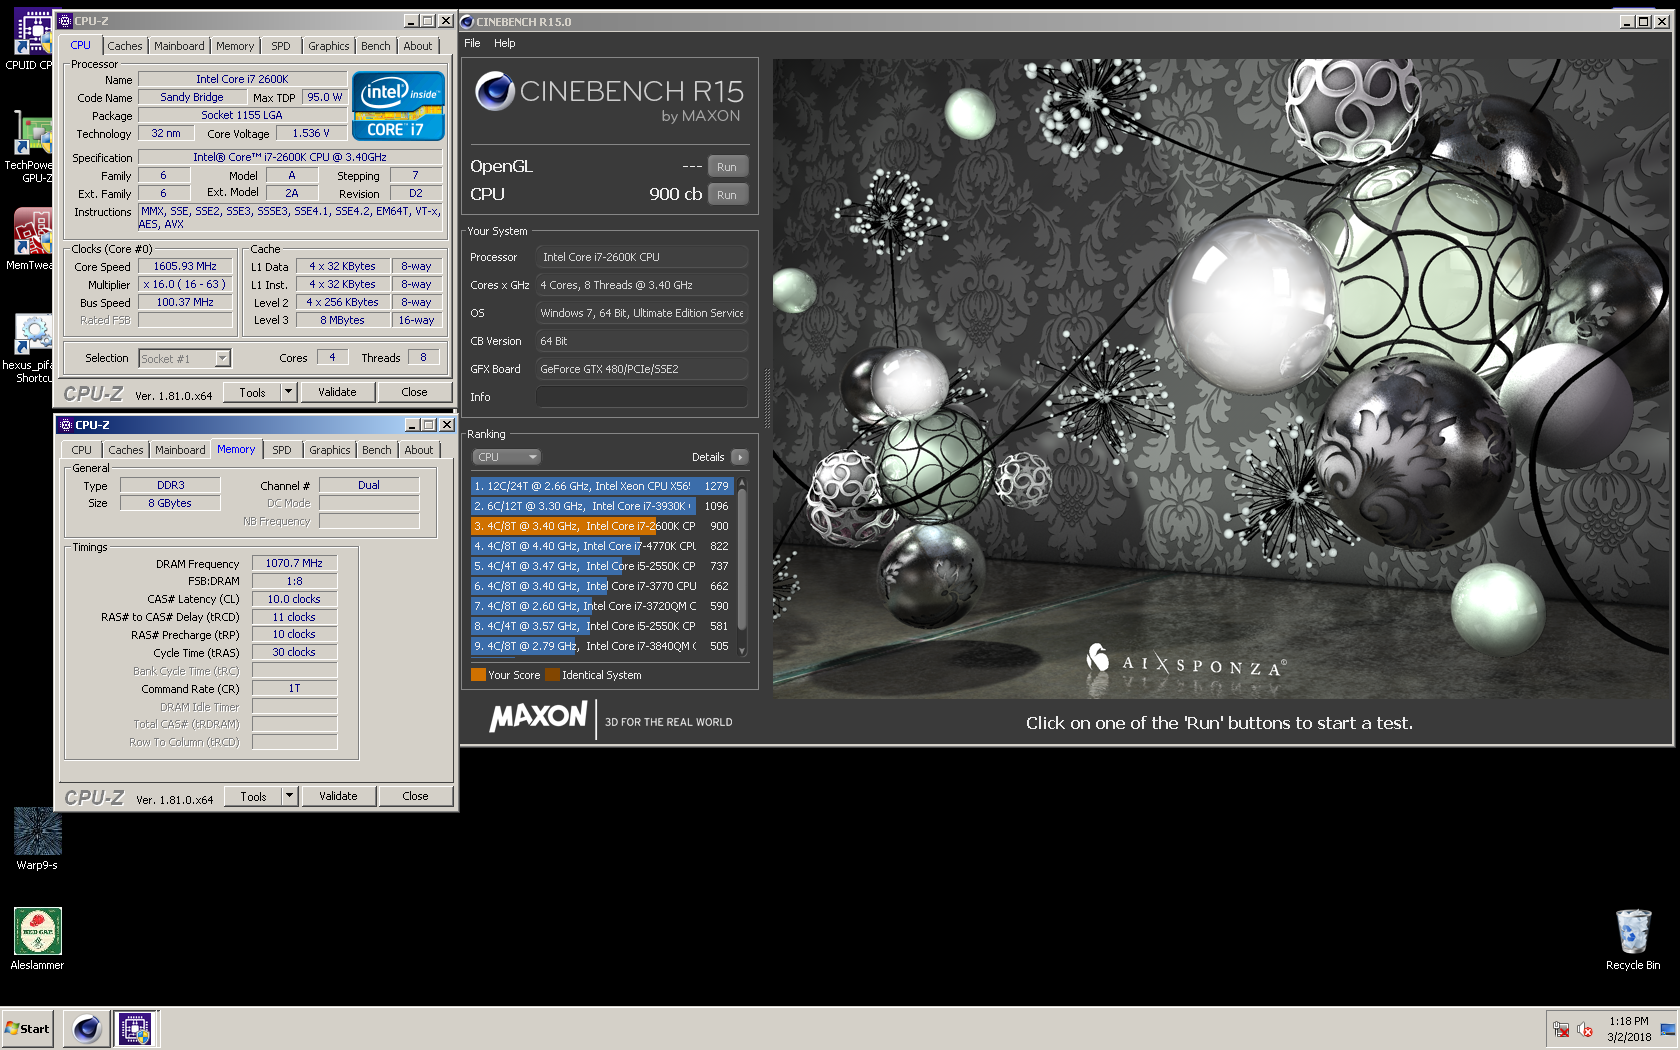
Task: Select ranking entry 4 i7-4770K 822
Action: coord(602,546)
